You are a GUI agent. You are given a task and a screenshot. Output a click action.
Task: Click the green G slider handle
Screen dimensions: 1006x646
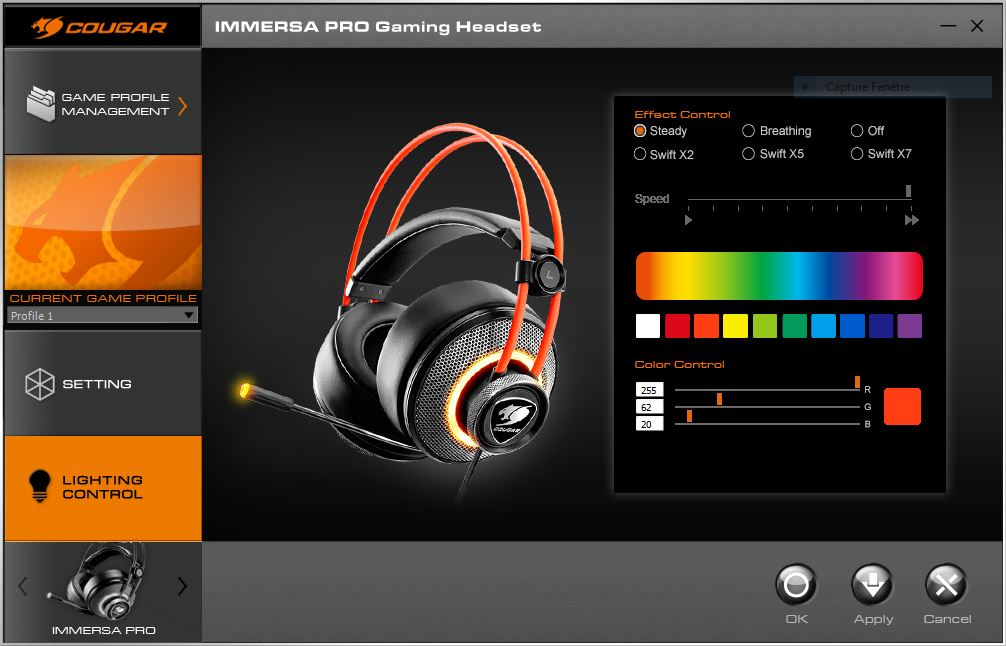pos(719,399)
